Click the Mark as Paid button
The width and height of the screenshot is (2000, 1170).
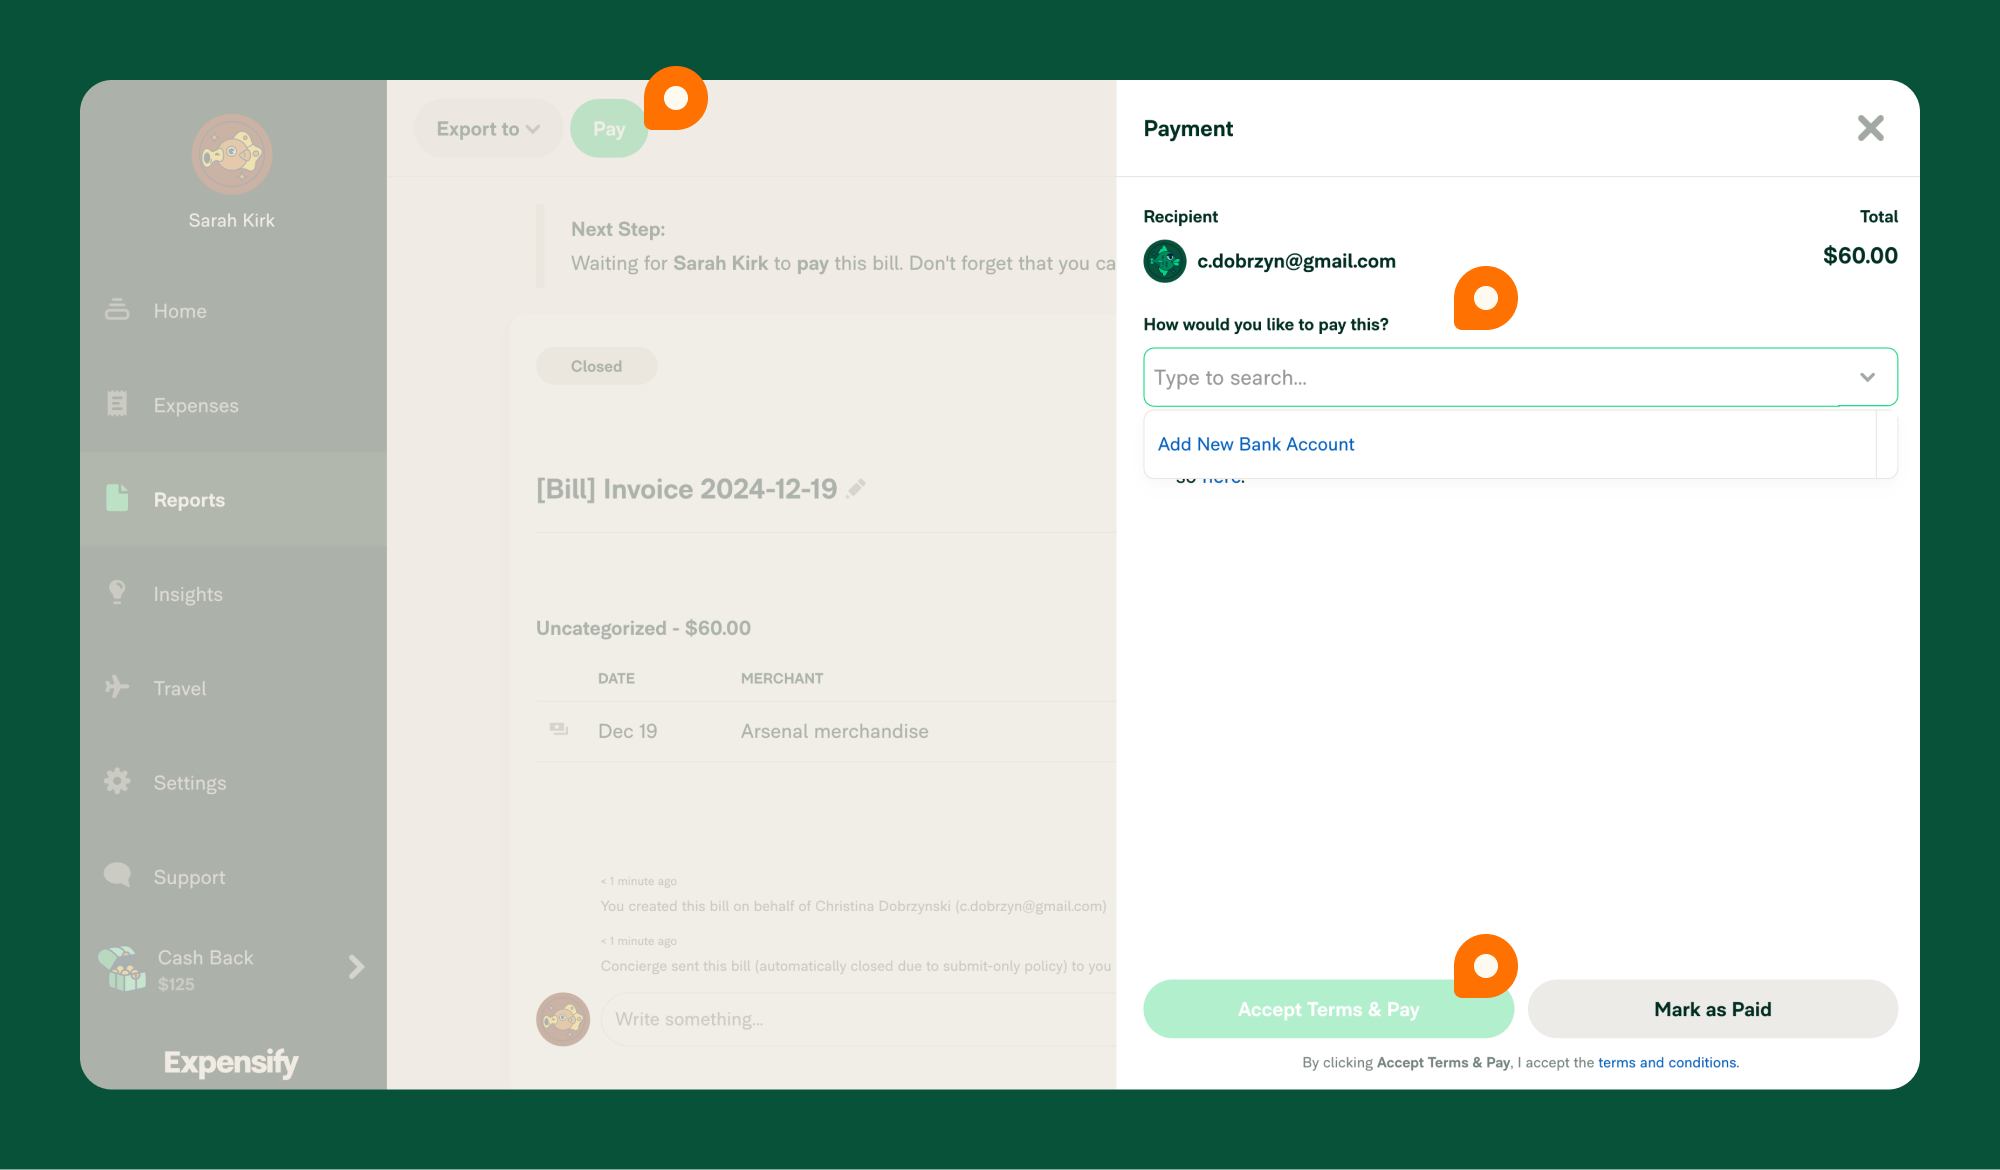(x=1712, y=1008)
